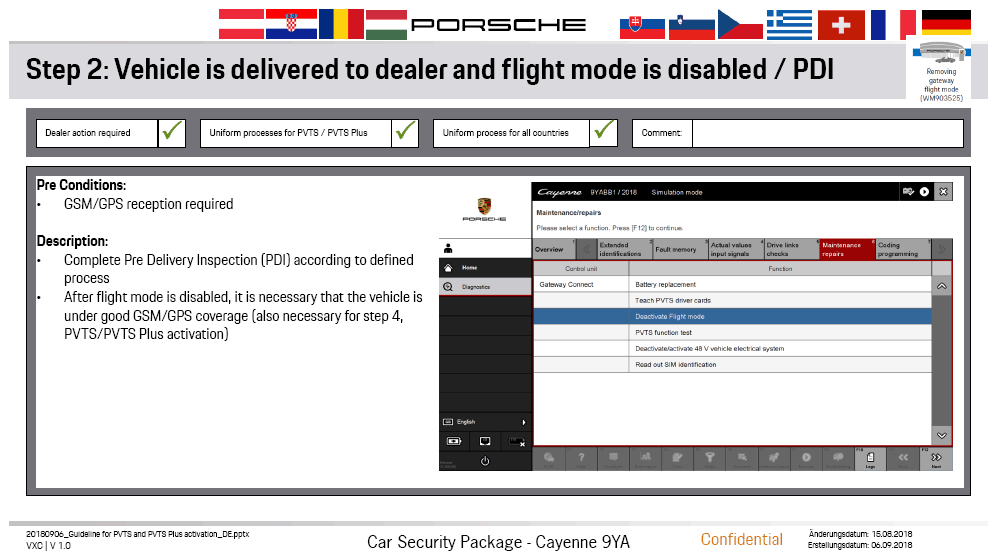The height and width of the screenshot is (560, 997).
Task: Open Diagnostics in the tester sidebar
Action: pyautogui.click(x=485, y=287)
